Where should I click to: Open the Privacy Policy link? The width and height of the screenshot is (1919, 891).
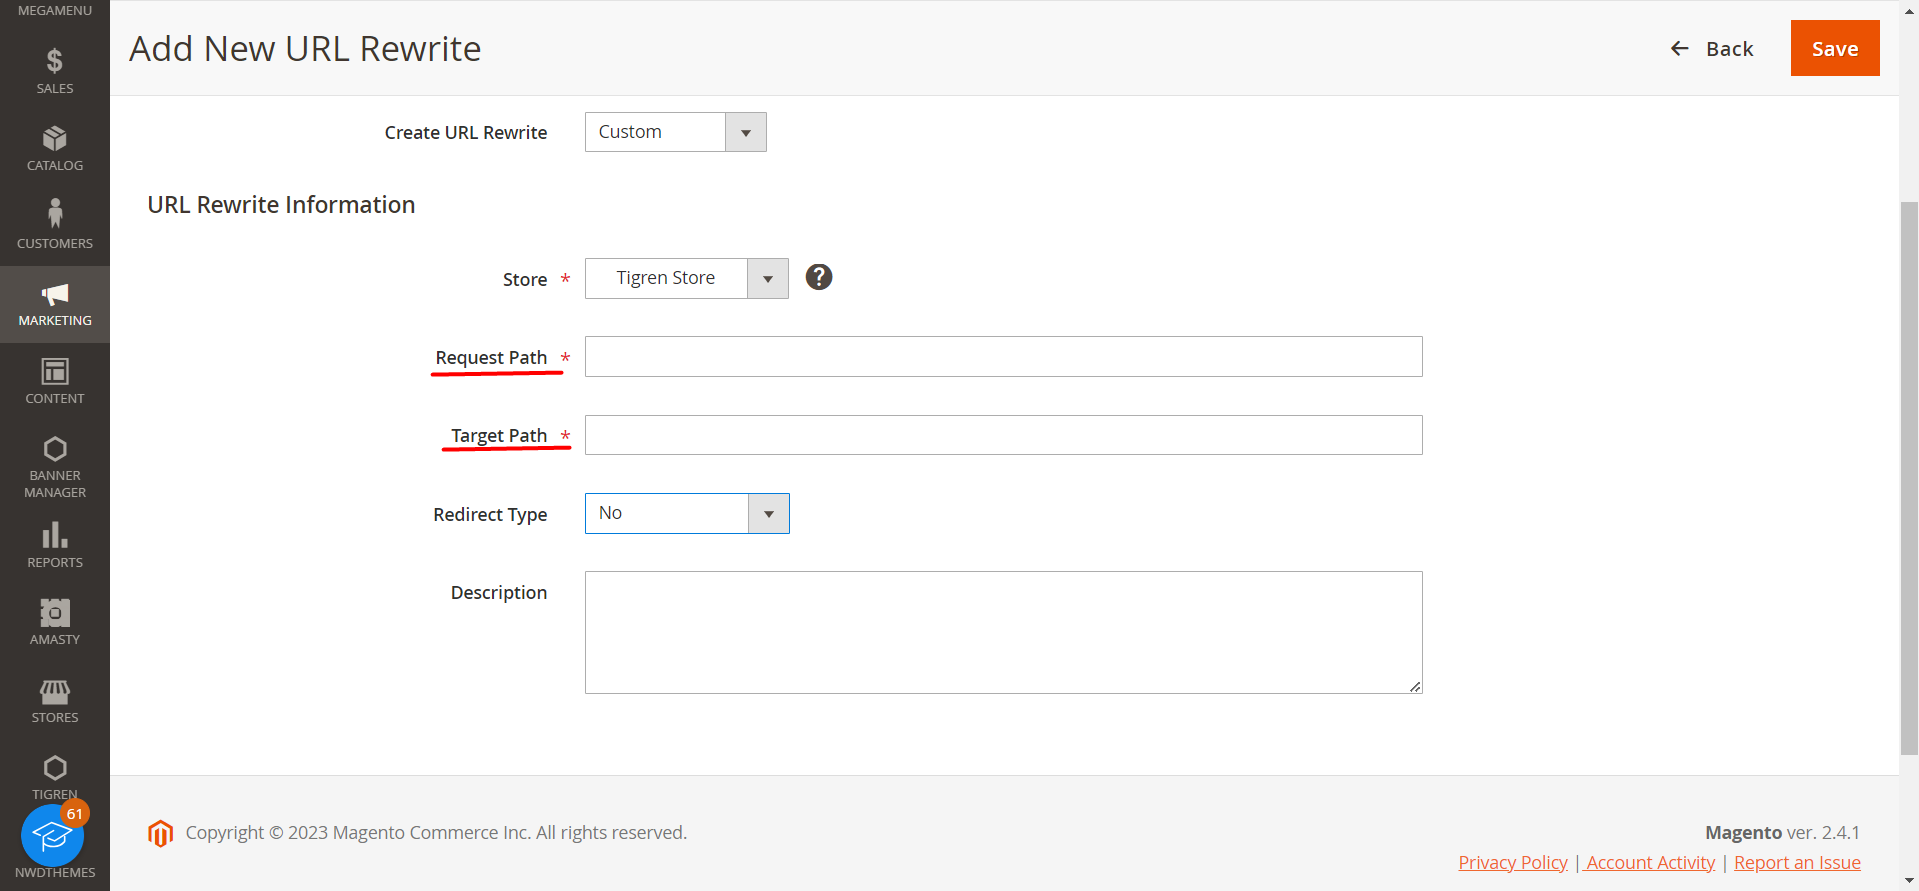pyautogui.click(x=1512, y=862)
